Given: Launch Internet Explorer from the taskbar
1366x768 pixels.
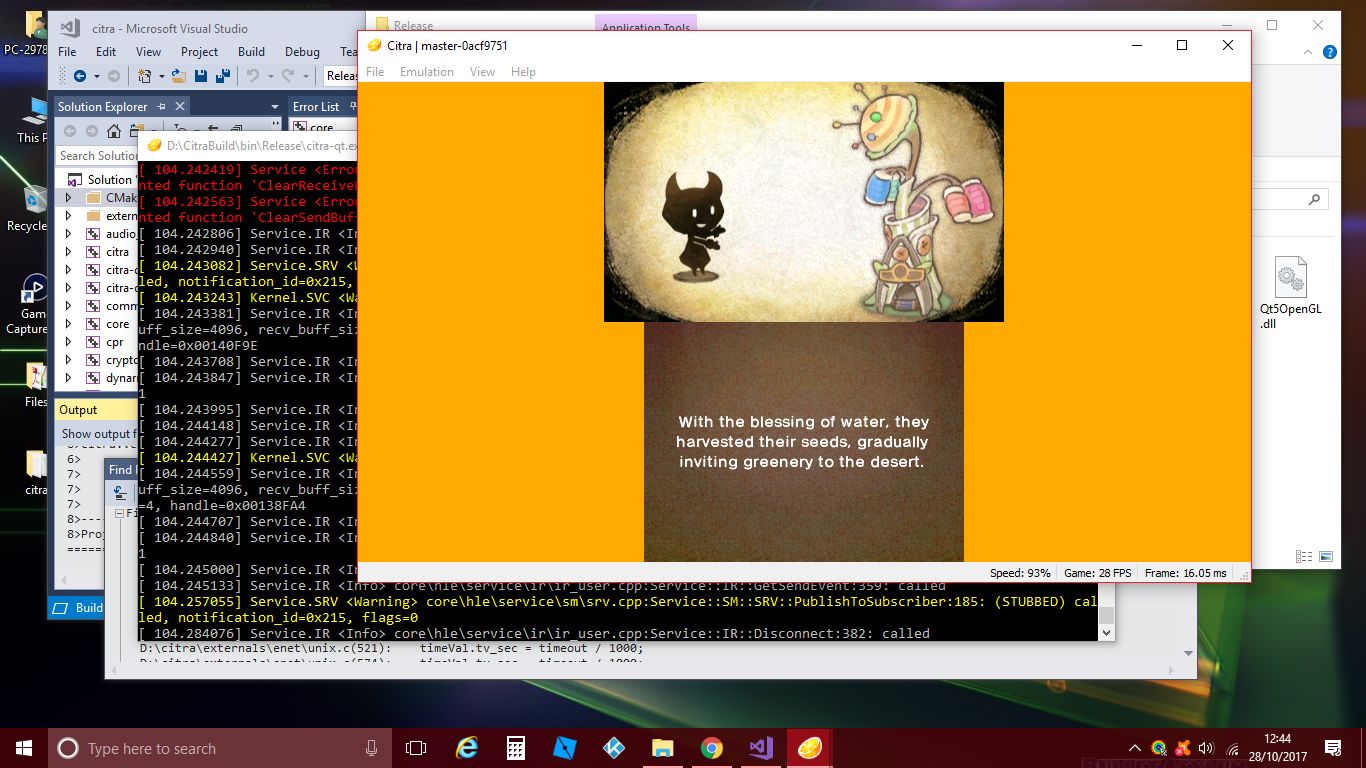Looking at the screenshot, I should [x=466, y=748].
